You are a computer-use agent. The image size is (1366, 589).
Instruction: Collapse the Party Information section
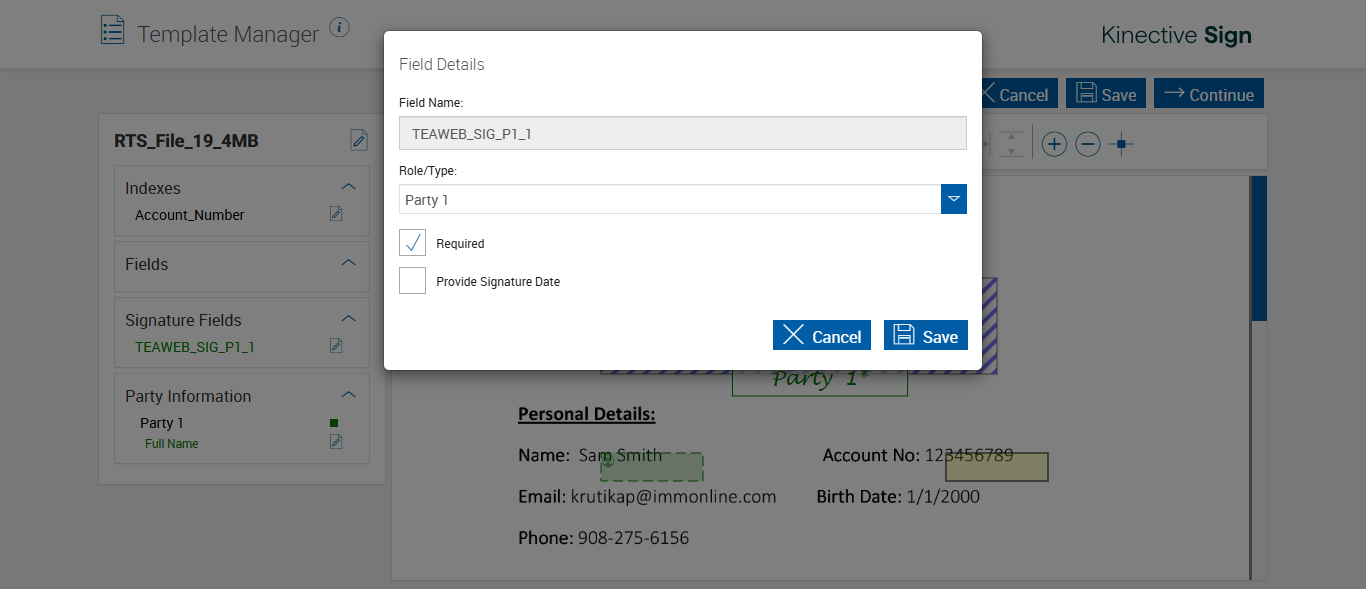(x=348, y=395)
